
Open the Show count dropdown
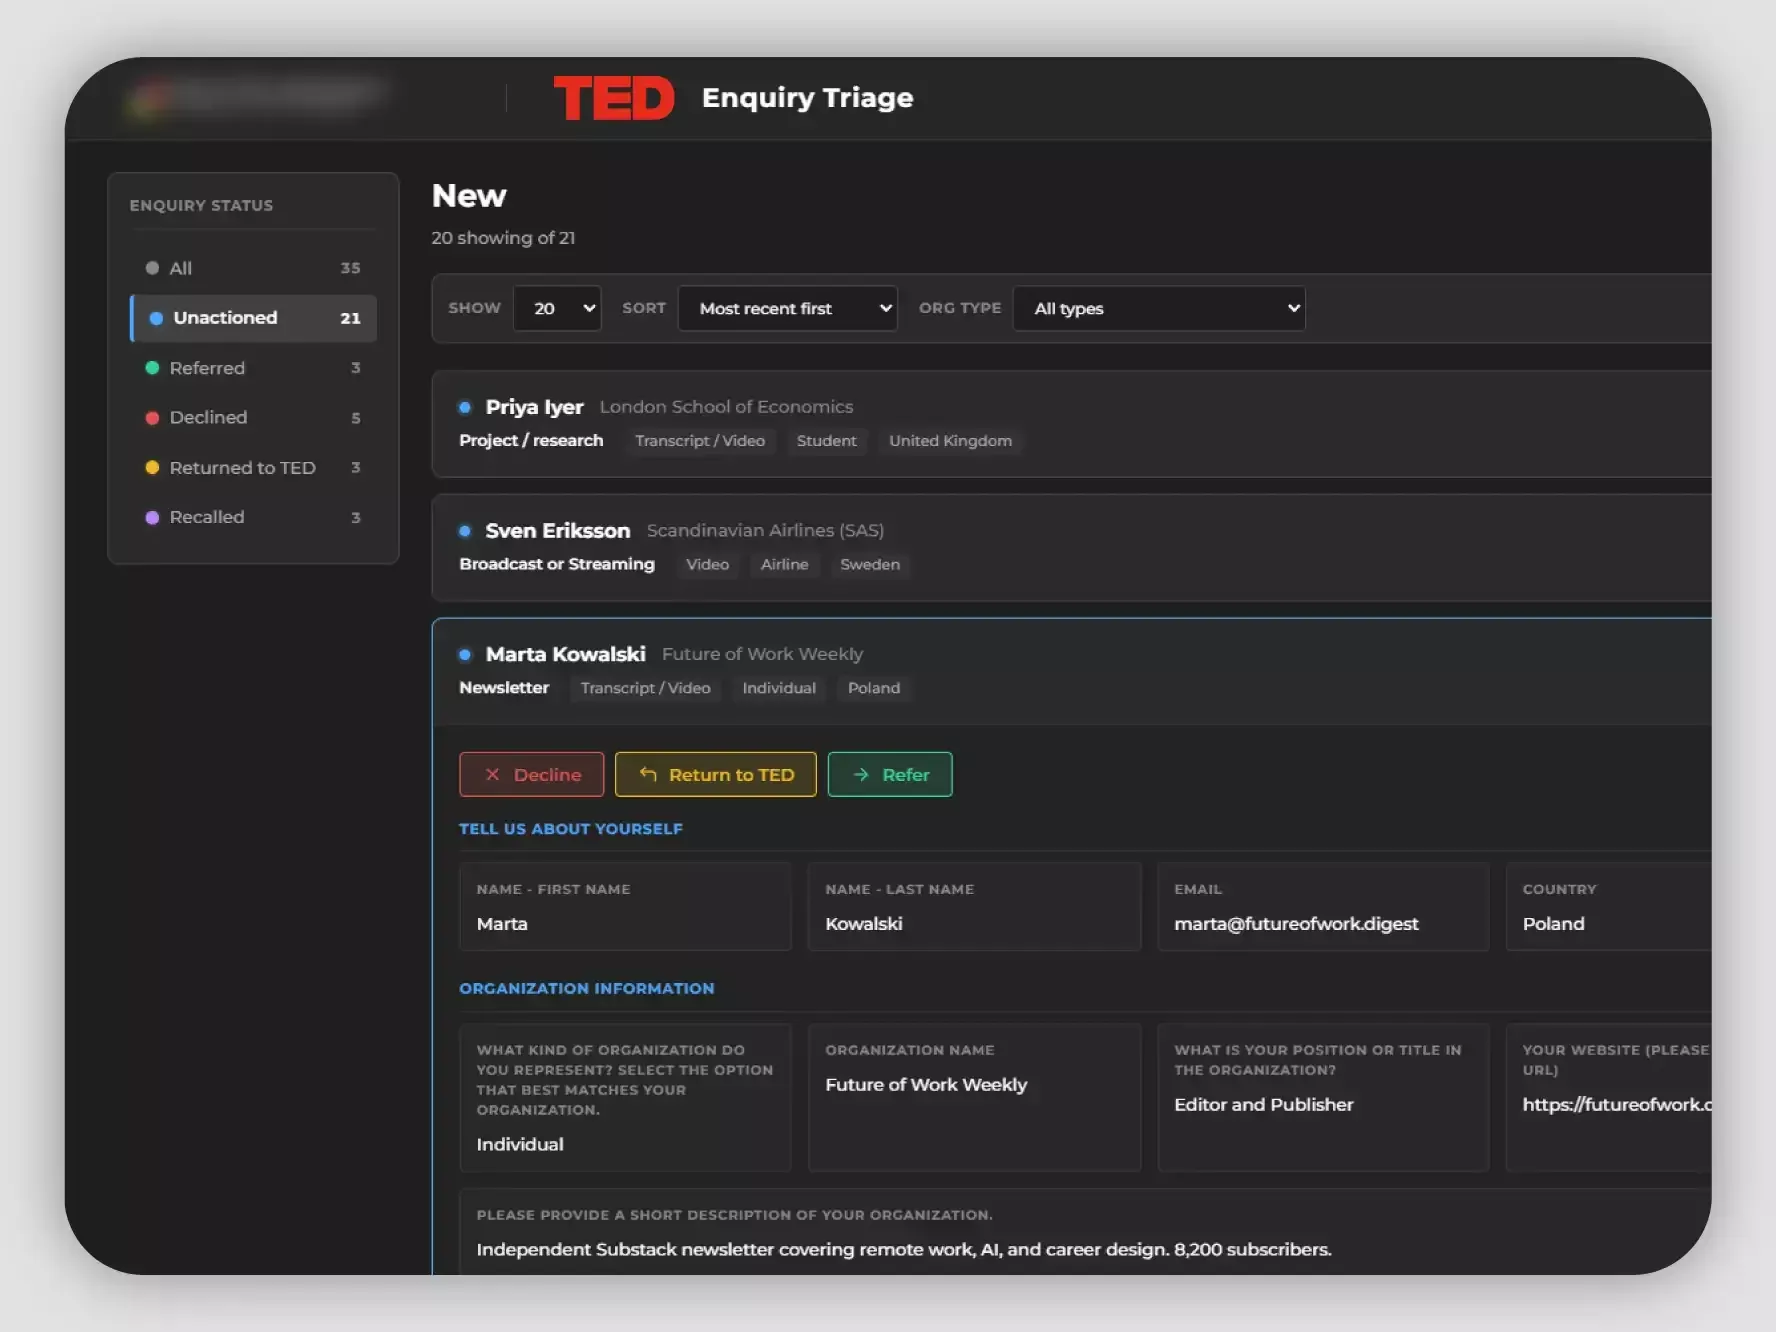557,308
